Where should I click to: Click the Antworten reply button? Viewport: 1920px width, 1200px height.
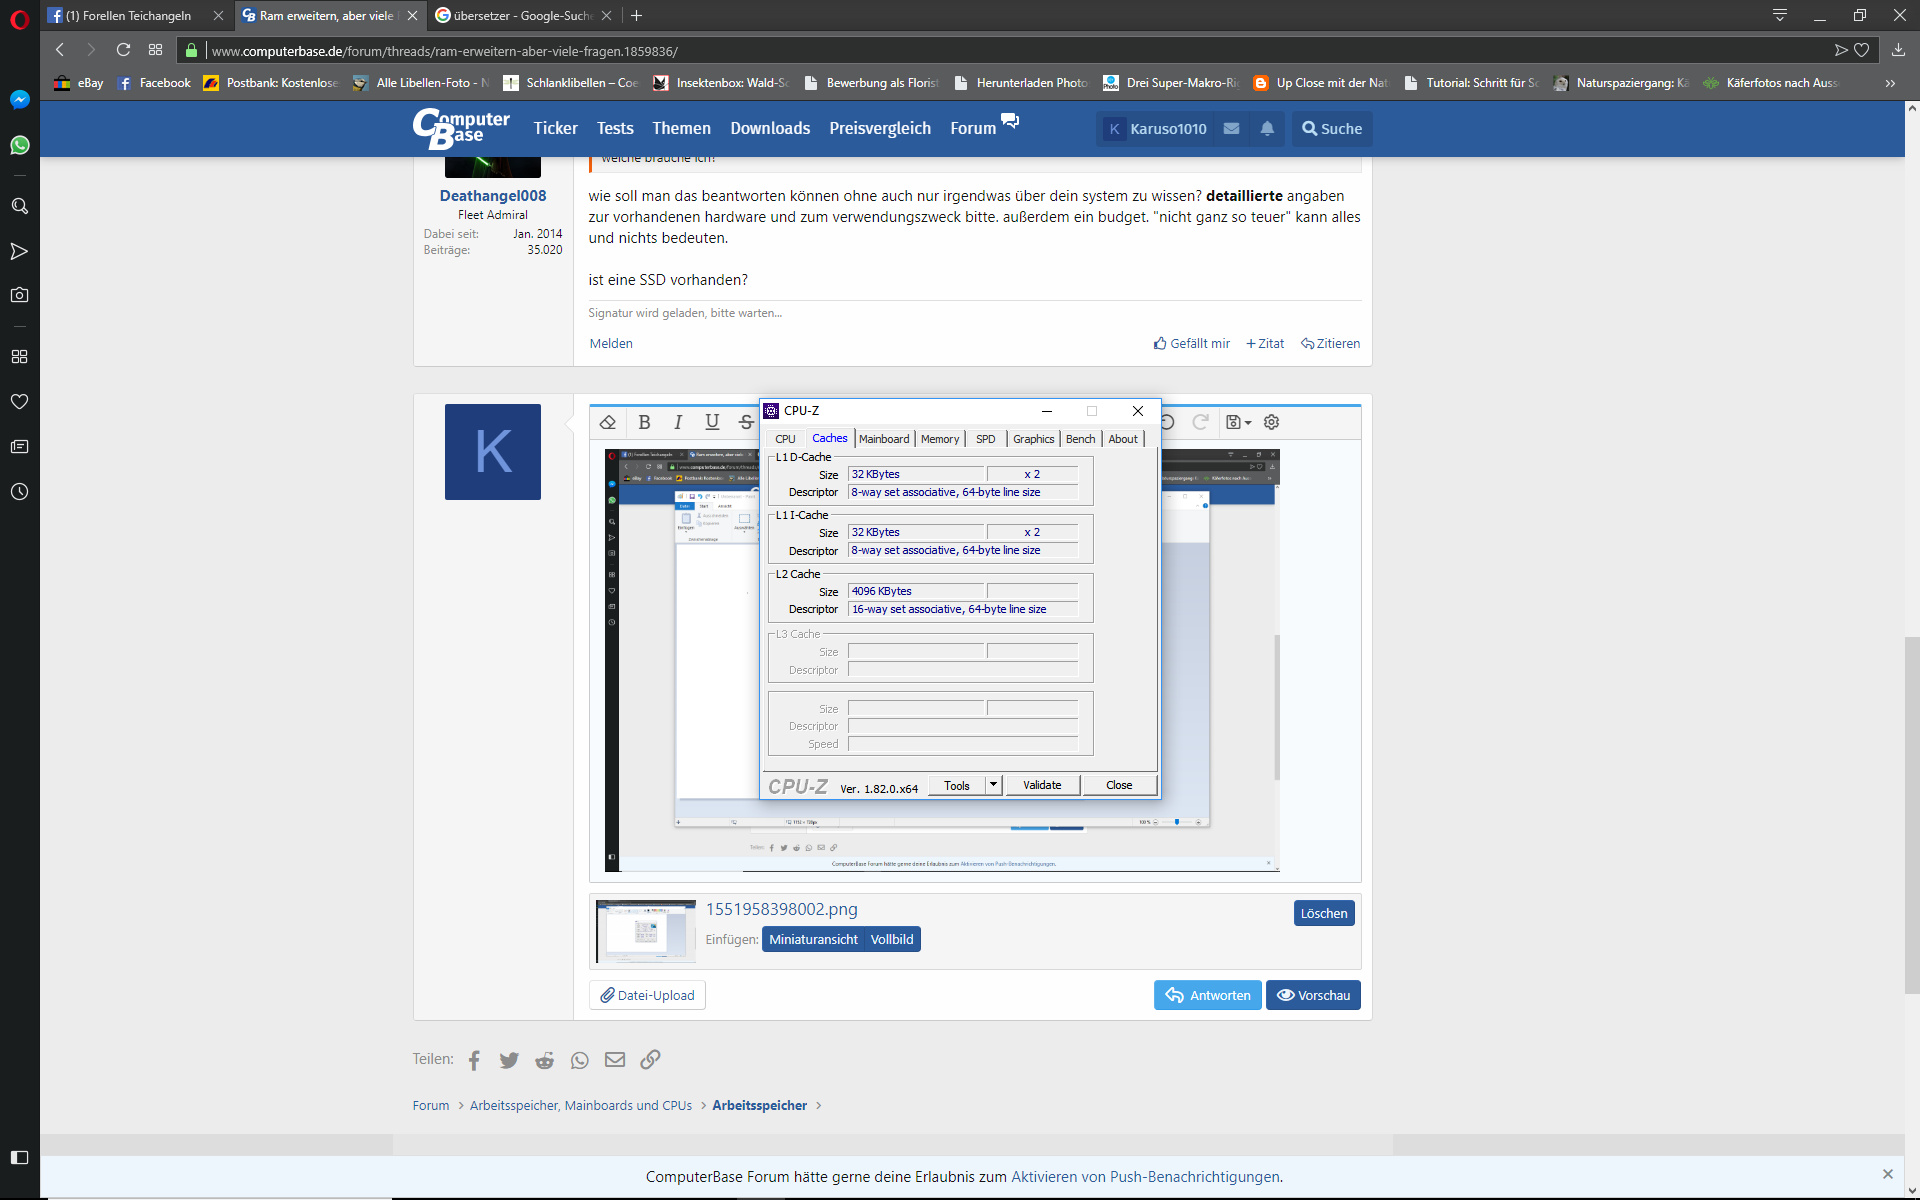pos(1207,995)
